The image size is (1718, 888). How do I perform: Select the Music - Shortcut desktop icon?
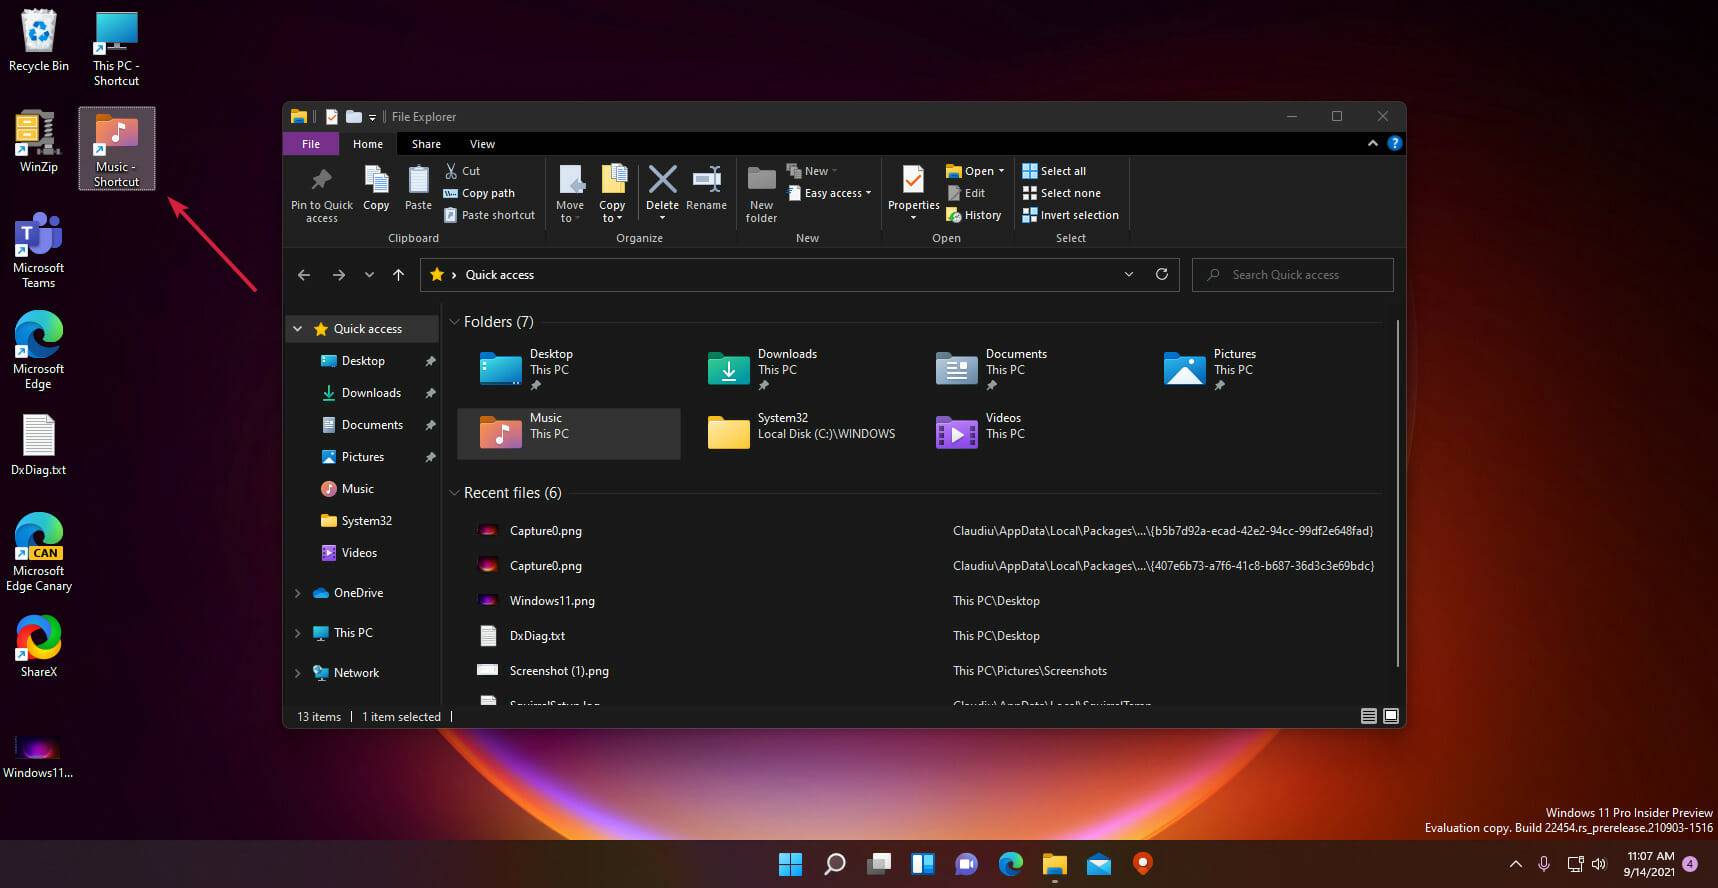click(117, 149)
